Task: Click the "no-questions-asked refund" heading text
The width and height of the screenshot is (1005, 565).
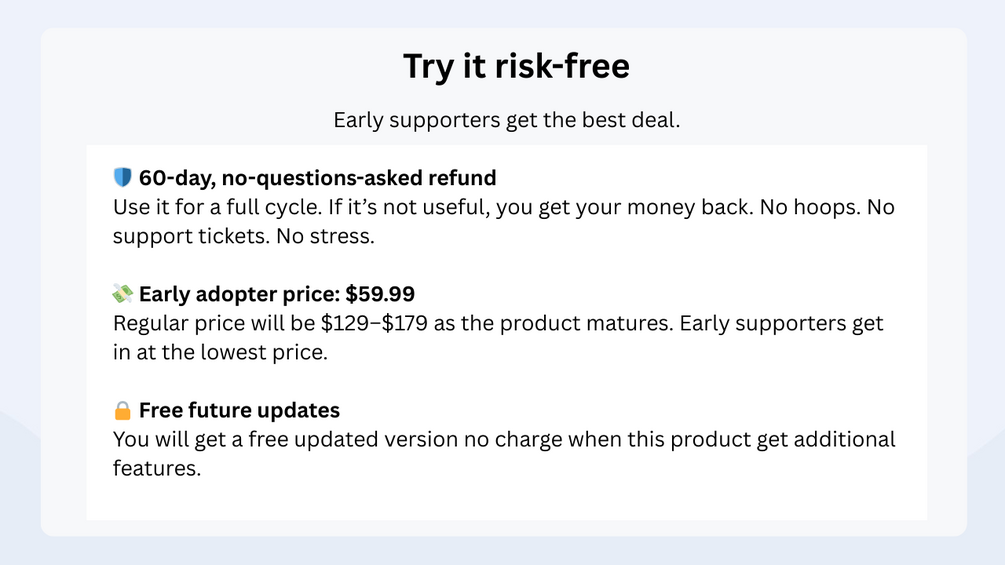Action: click(360, 178)
